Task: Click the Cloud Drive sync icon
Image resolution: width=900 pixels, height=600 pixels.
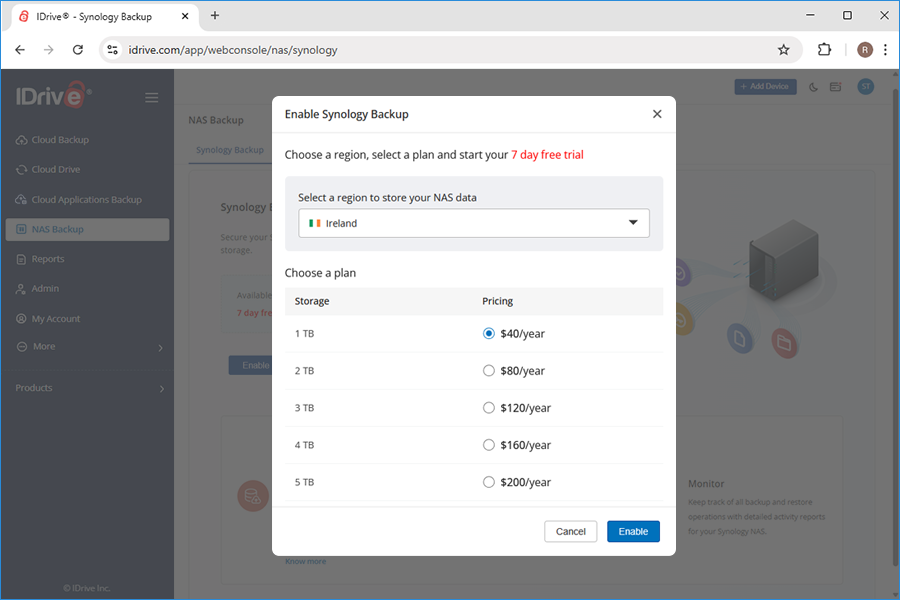Action: (x=21, y=170)
